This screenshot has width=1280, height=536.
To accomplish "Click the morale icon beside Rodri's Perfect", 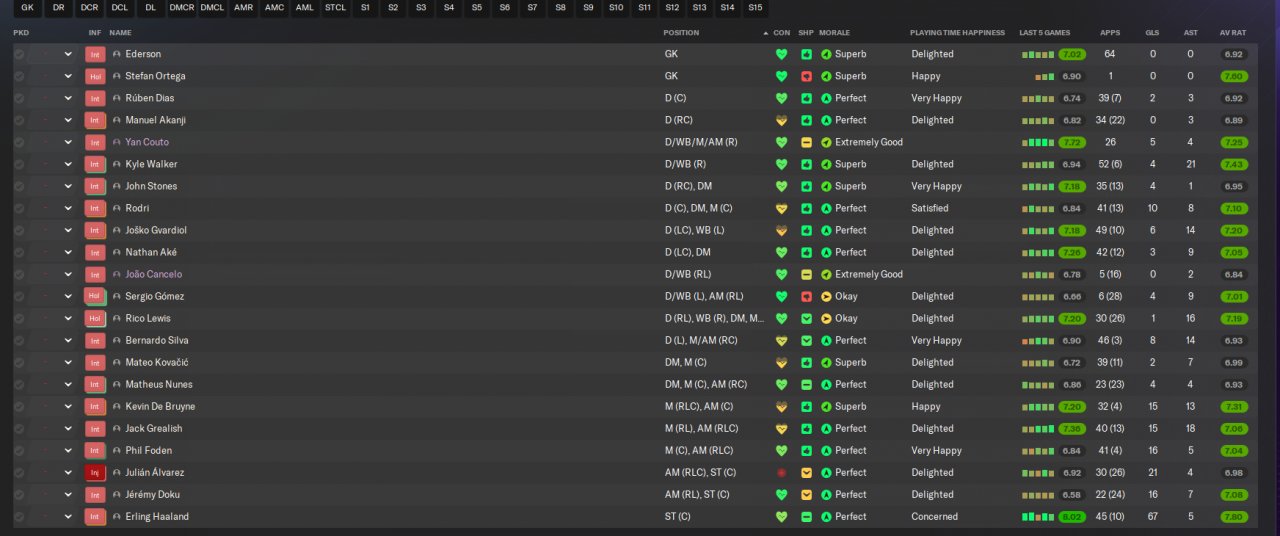I will click(x=826, y=208).
